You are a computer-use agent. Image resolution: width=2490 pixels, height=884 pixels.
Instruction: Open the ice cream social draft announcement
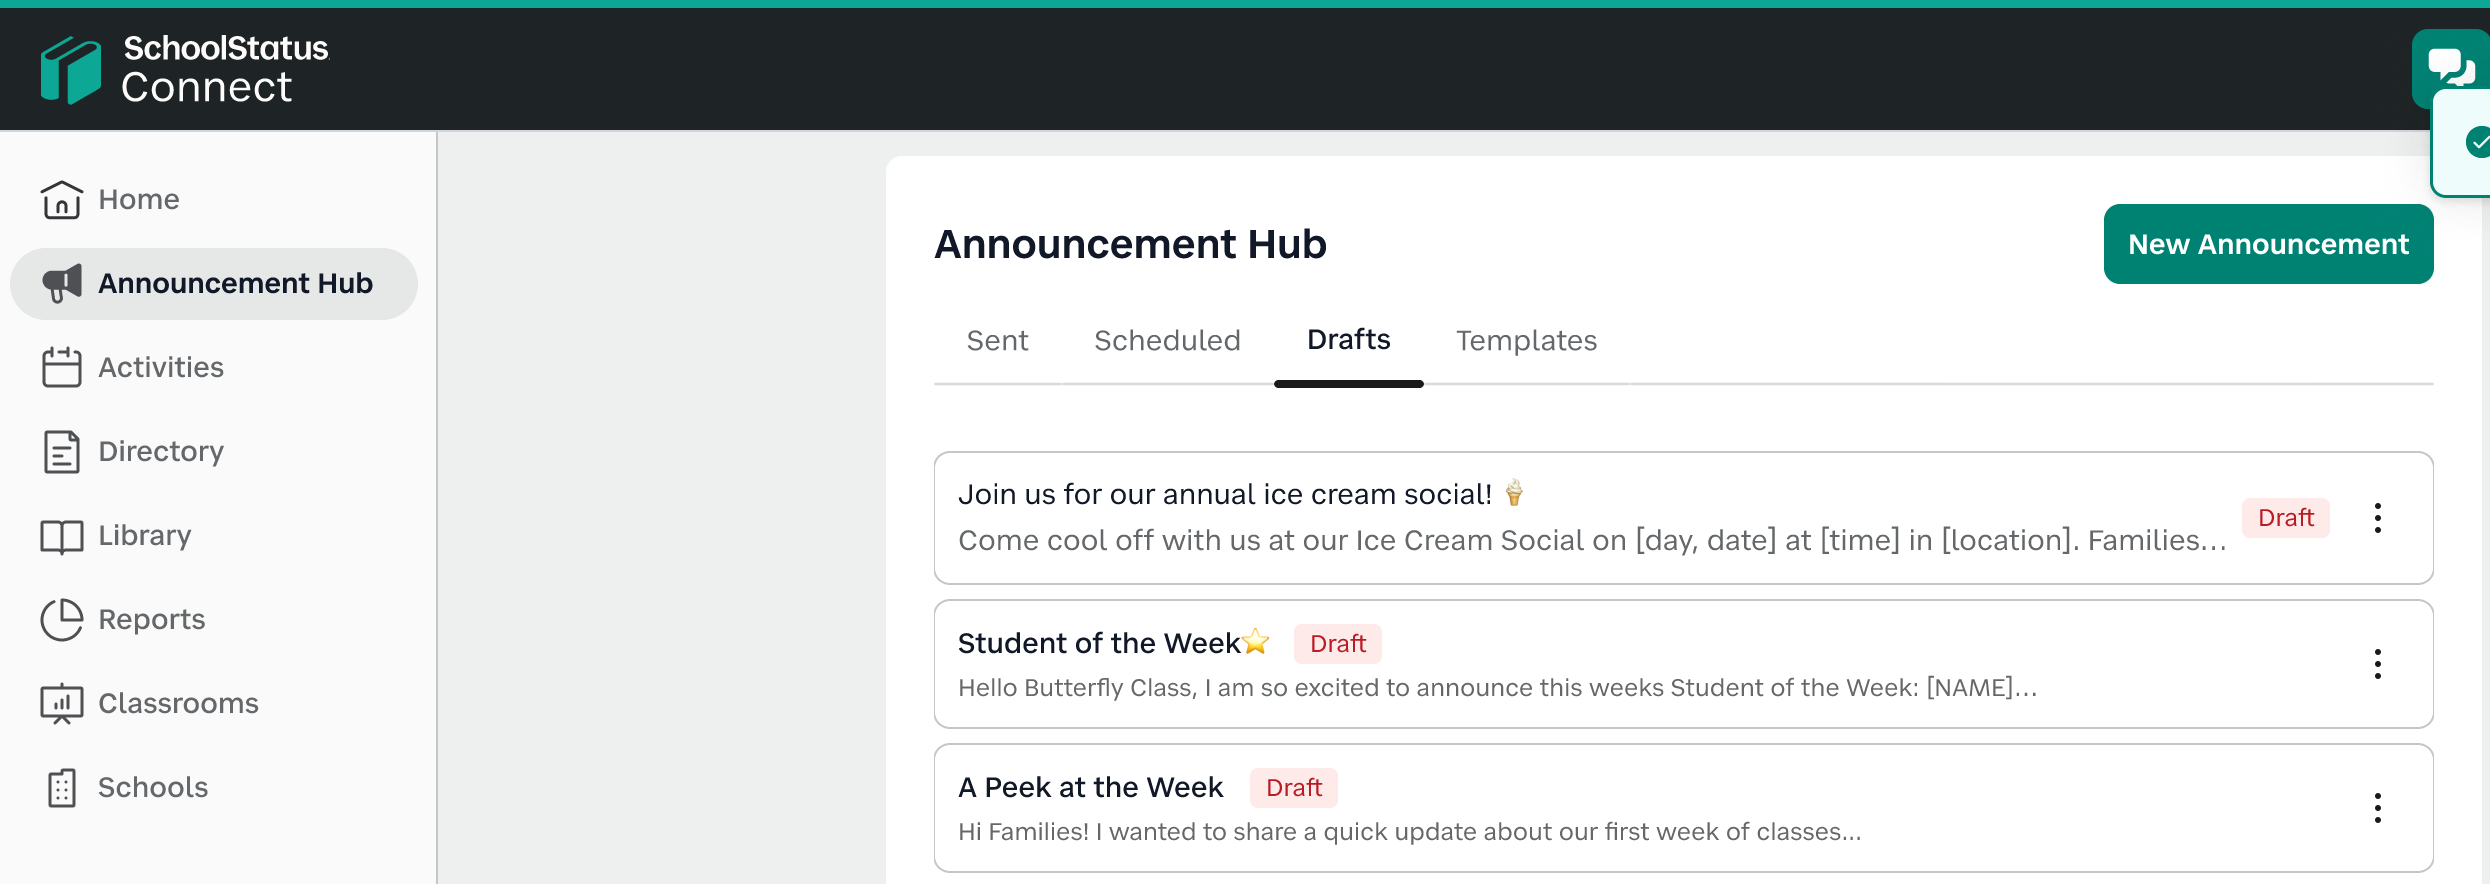coord(1224,495)
